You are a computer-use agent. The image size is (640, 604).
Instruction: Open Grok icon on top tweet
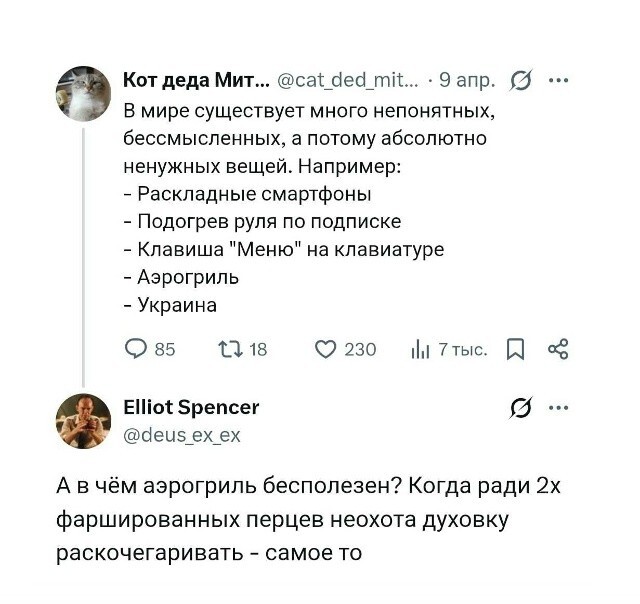tap(520, 80)
